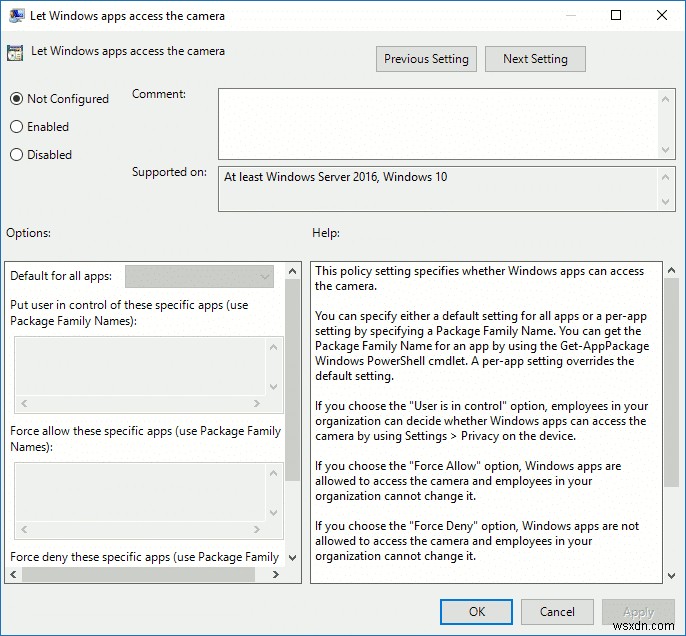The image size is (686, 636).
Task: Maximize the policy dialog window
Action: (616, 15)
